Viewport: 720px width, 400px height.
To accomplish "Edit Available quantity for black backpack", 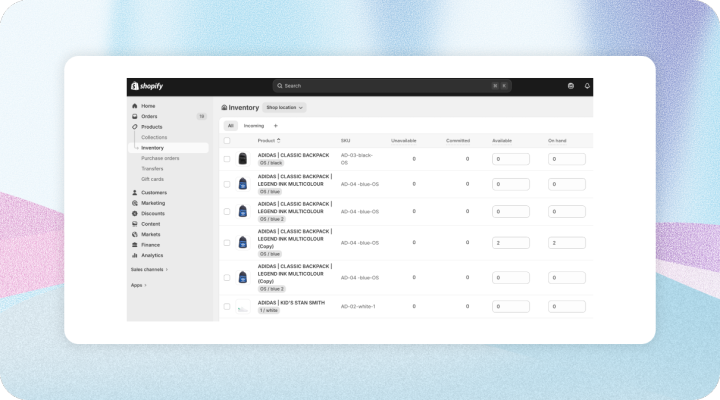I will pyautogui.click(x=511, y=159).
